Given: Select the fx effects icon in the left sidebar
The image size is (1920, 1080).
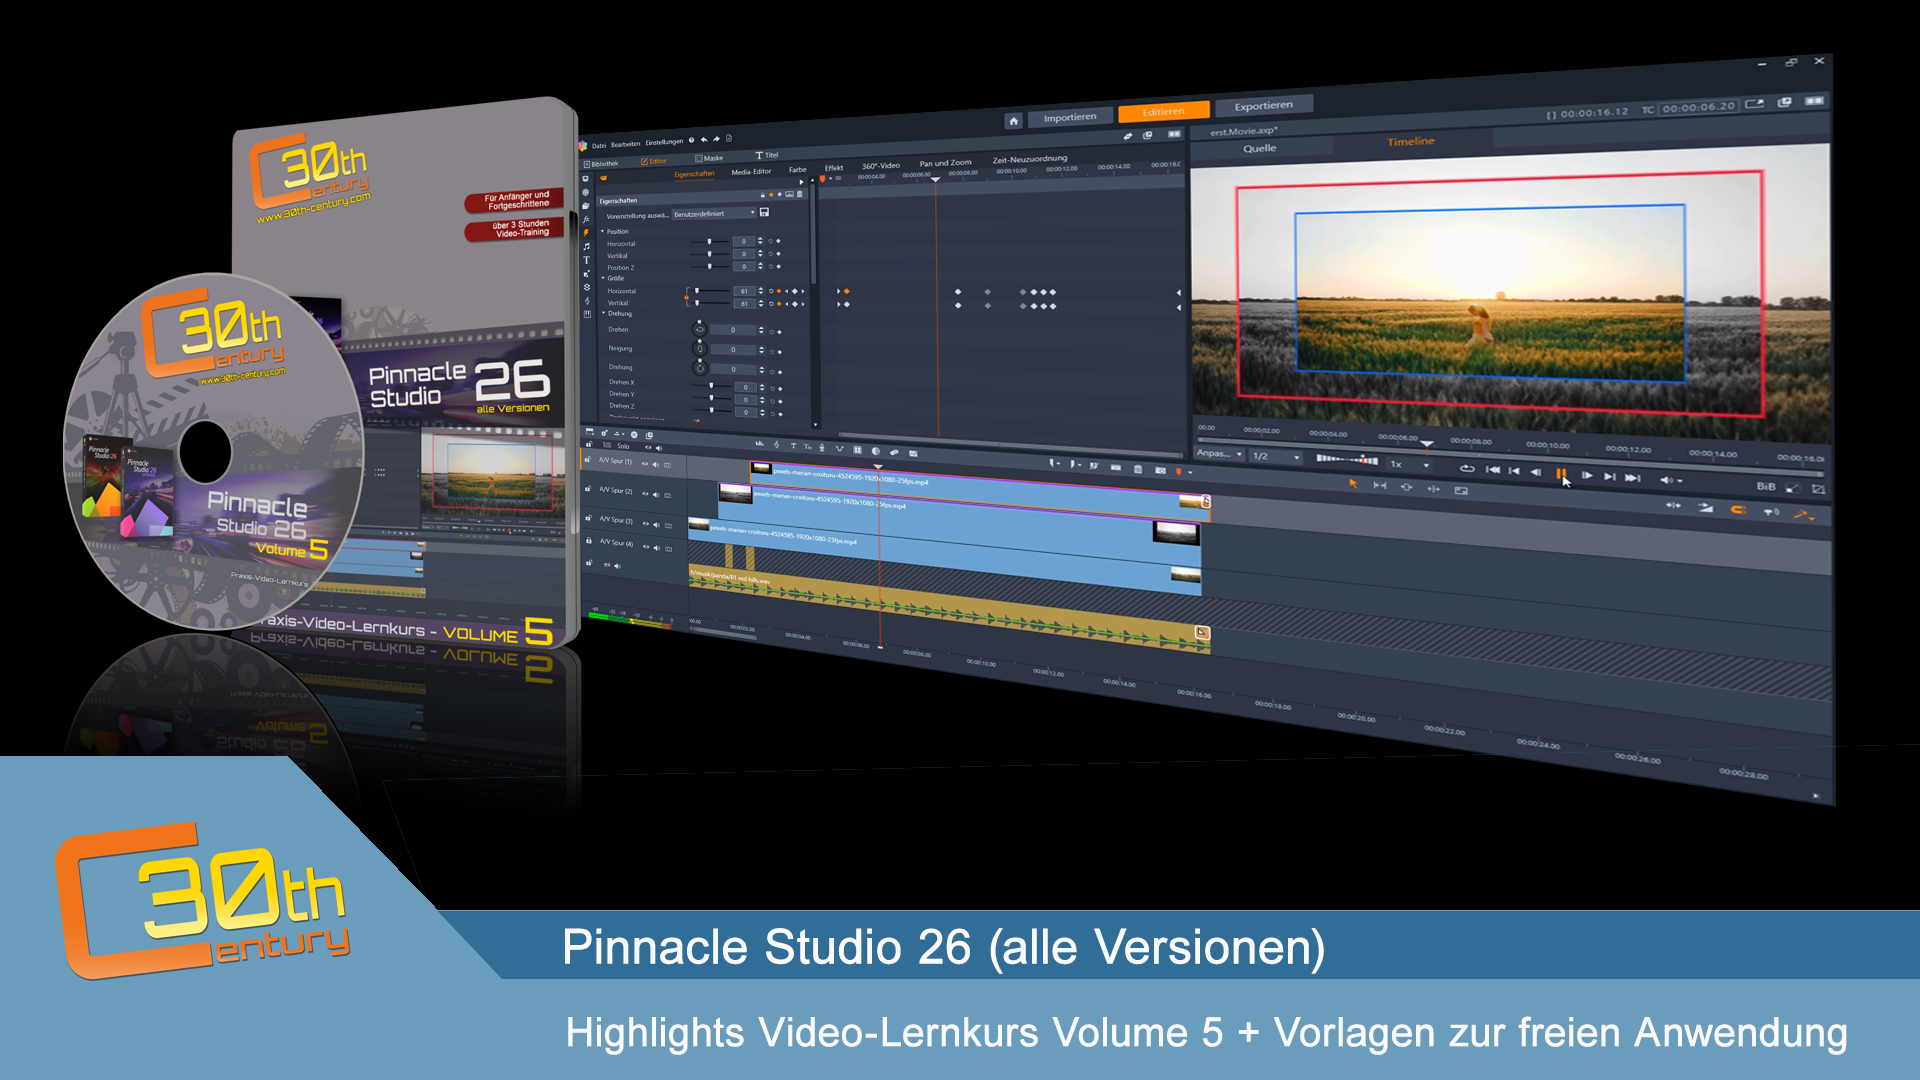Looking at the screenshot, I should [586, 219].
